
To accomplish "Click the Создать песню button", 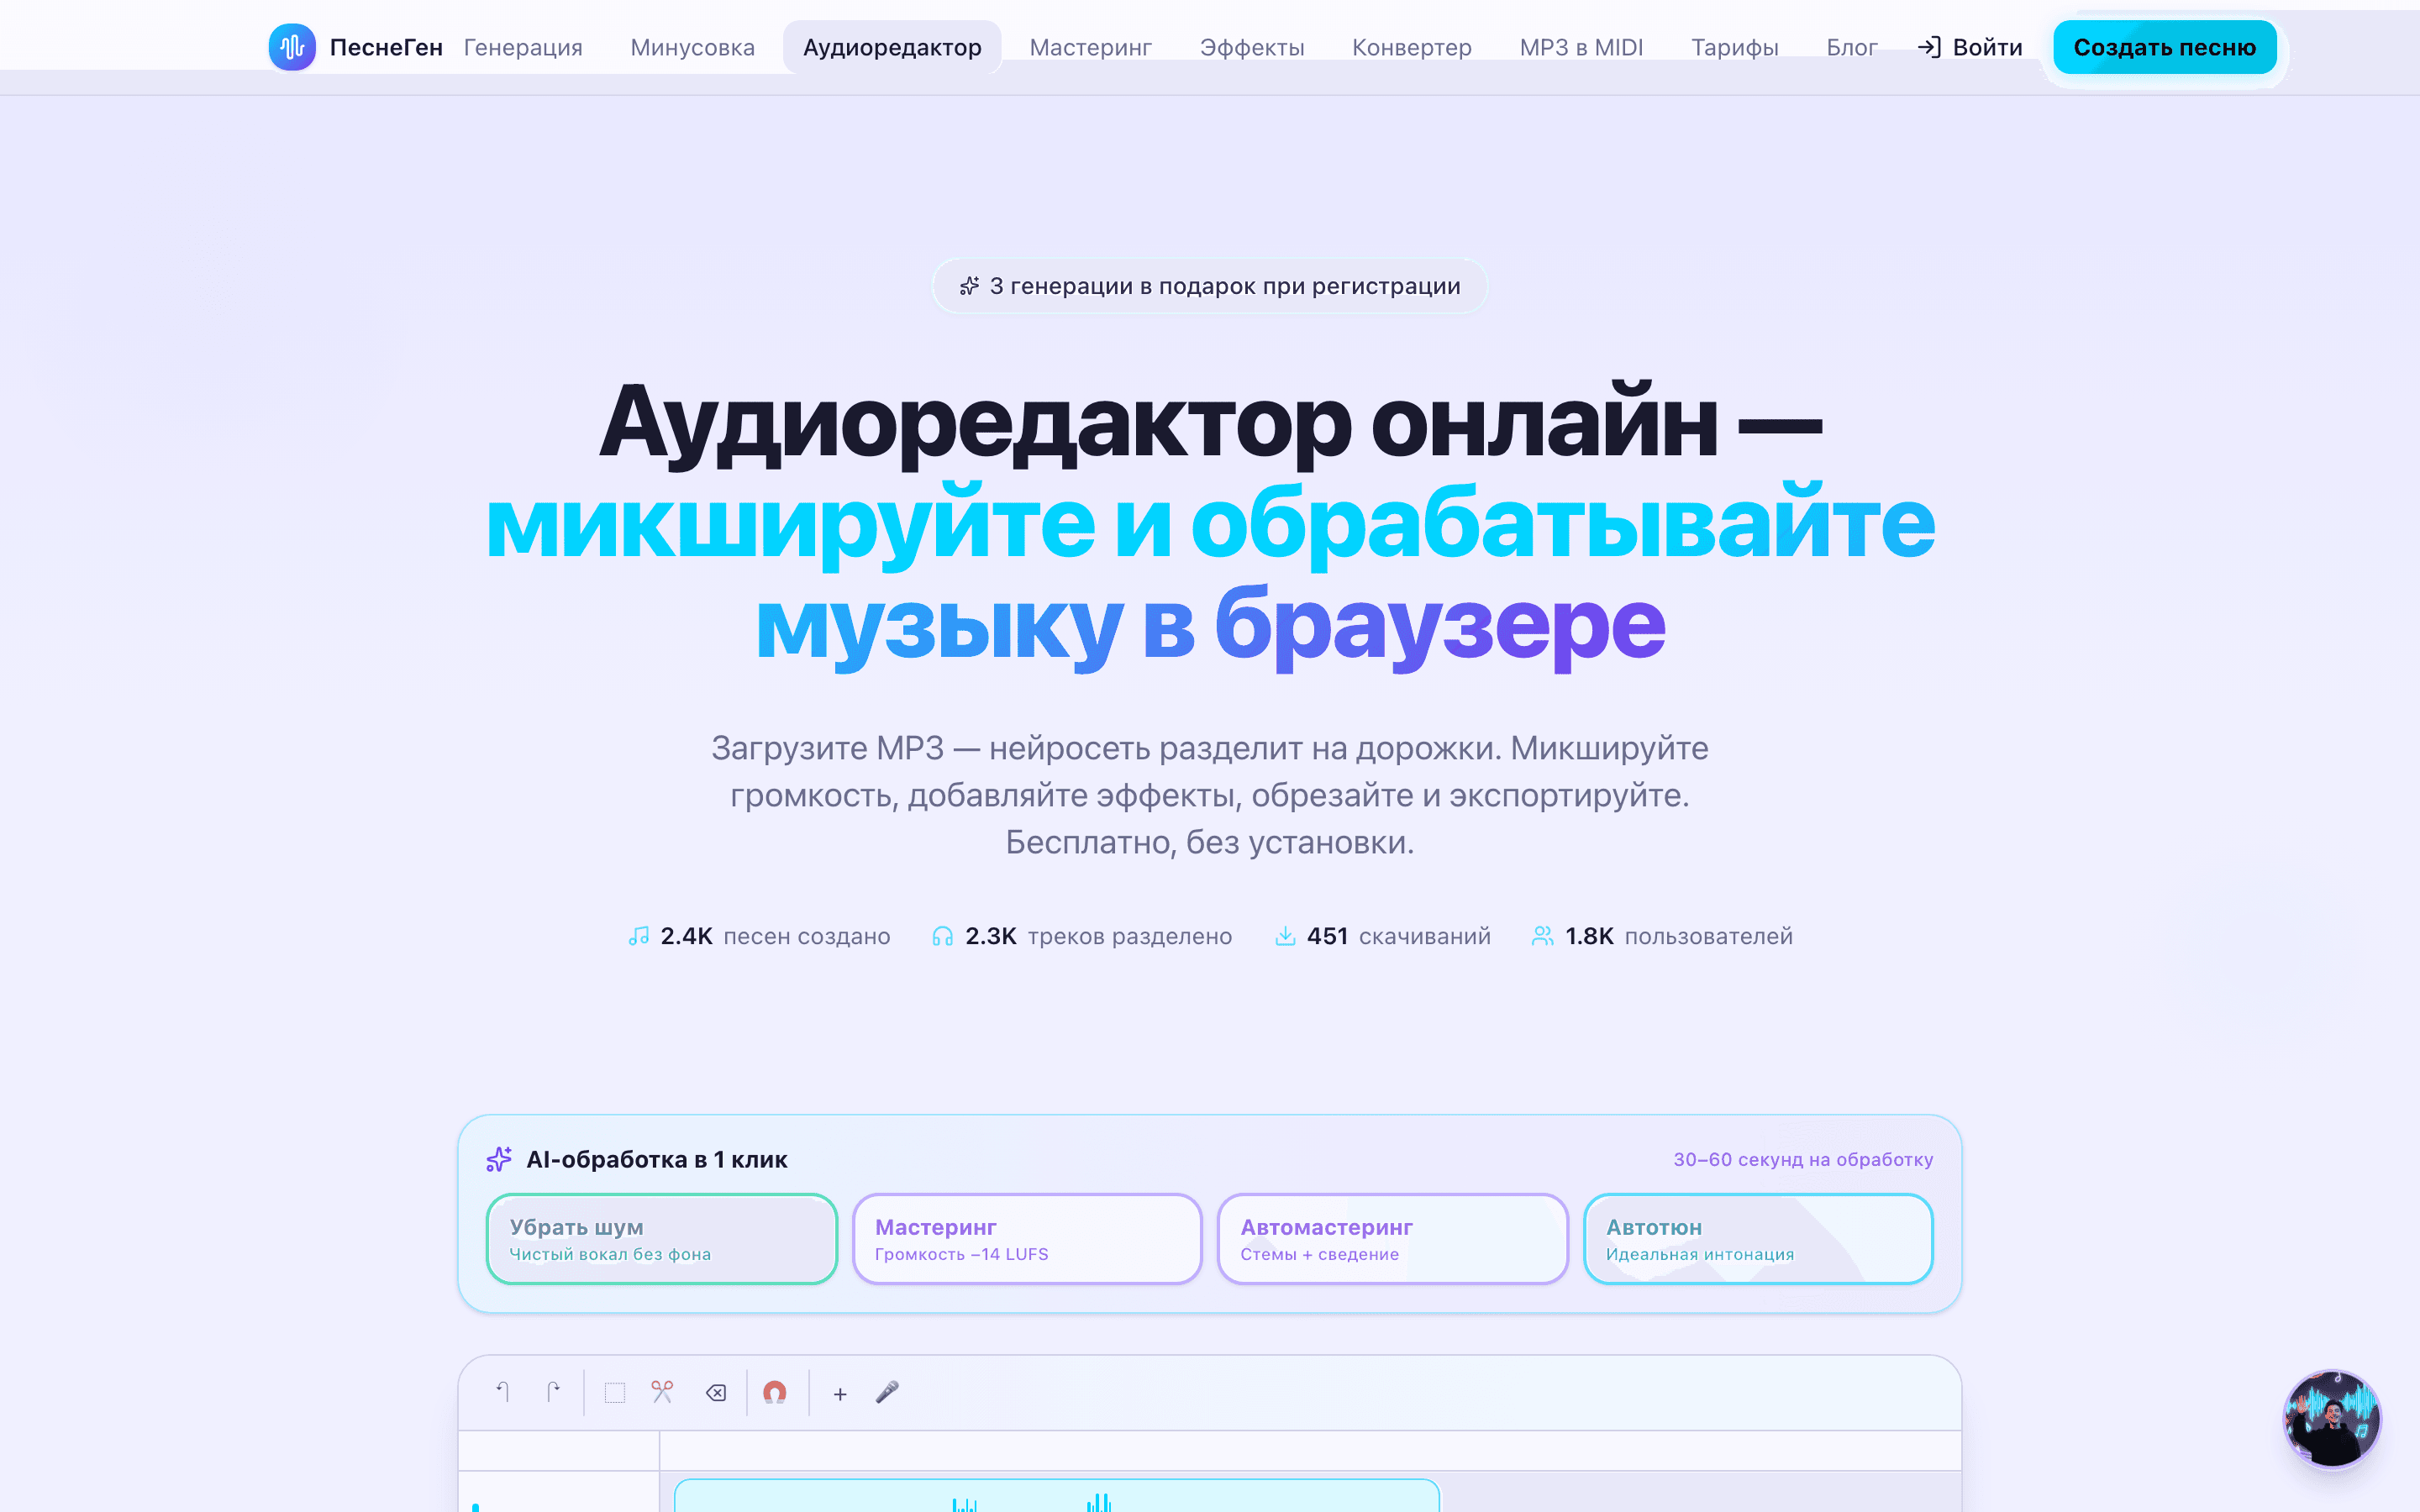I will [2164, 47].
